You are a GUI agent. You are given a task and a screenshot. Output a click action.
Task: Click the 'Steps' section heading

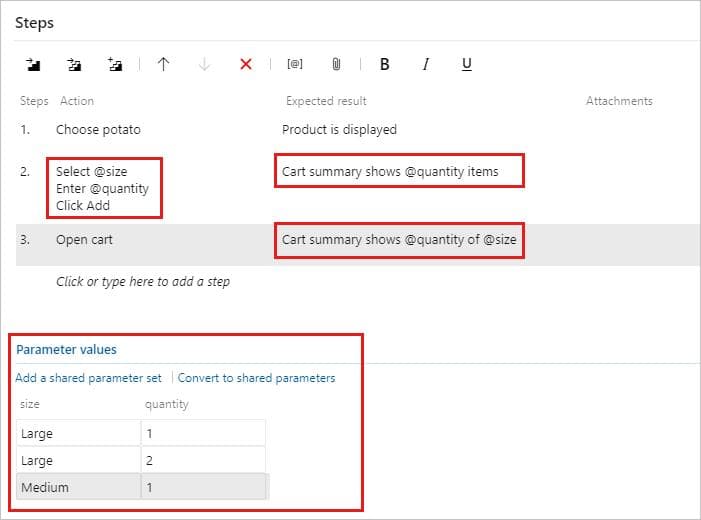coord(34,23)
